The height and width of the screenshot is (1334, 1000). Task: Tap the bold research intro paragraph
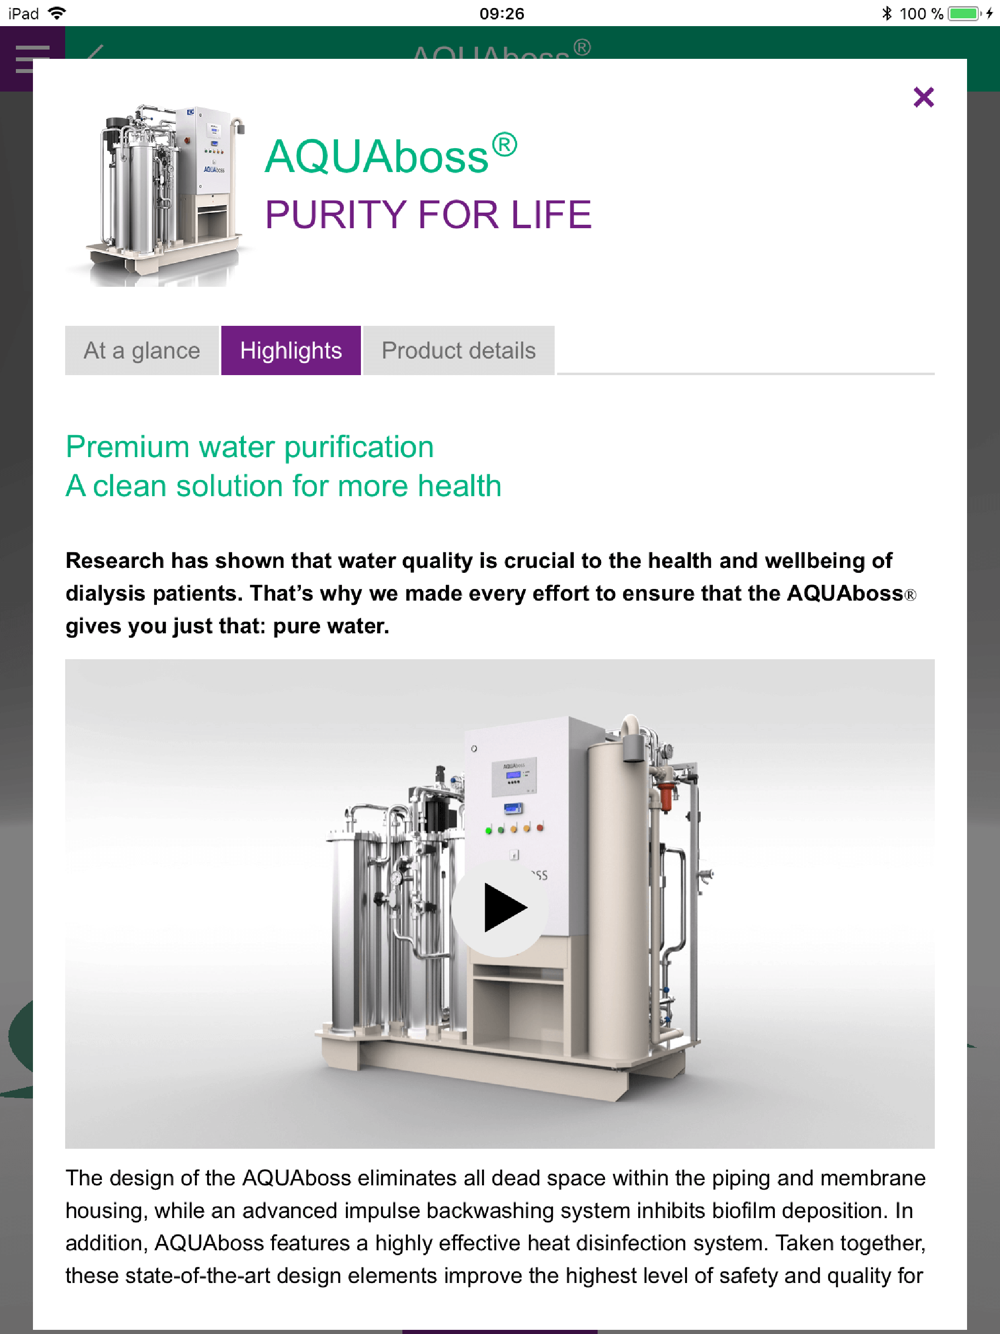[491, 593]
